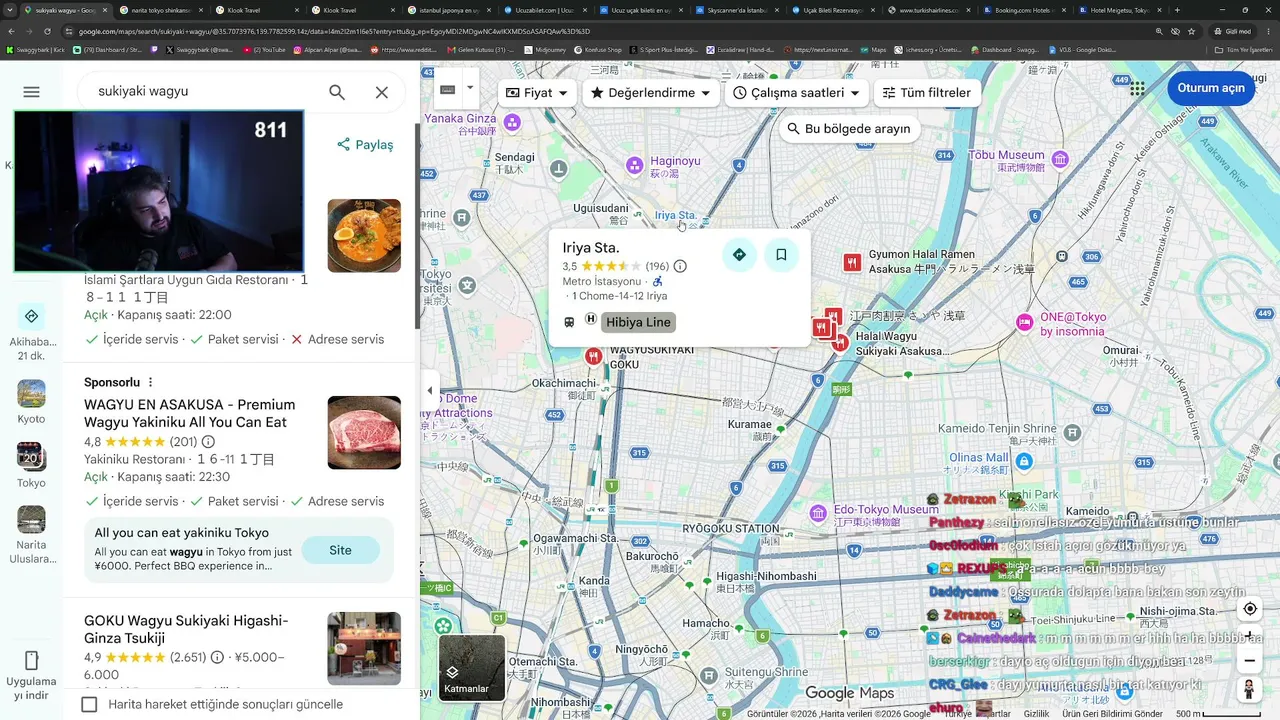Click the show my location icon
1280x720 pixels.
click(1250, 609)
